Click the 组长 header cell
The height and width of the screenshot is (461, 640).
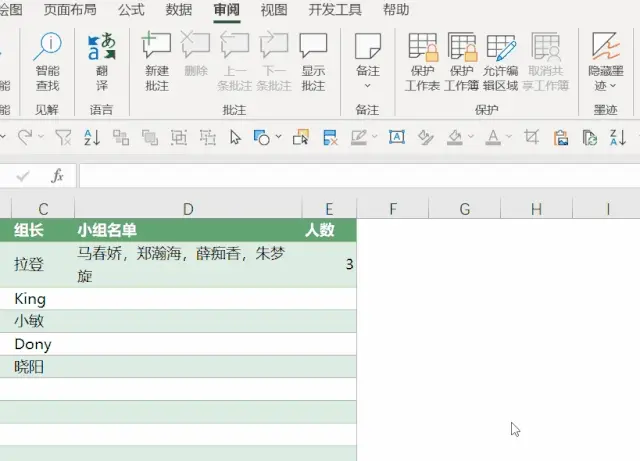click(43, 230)
